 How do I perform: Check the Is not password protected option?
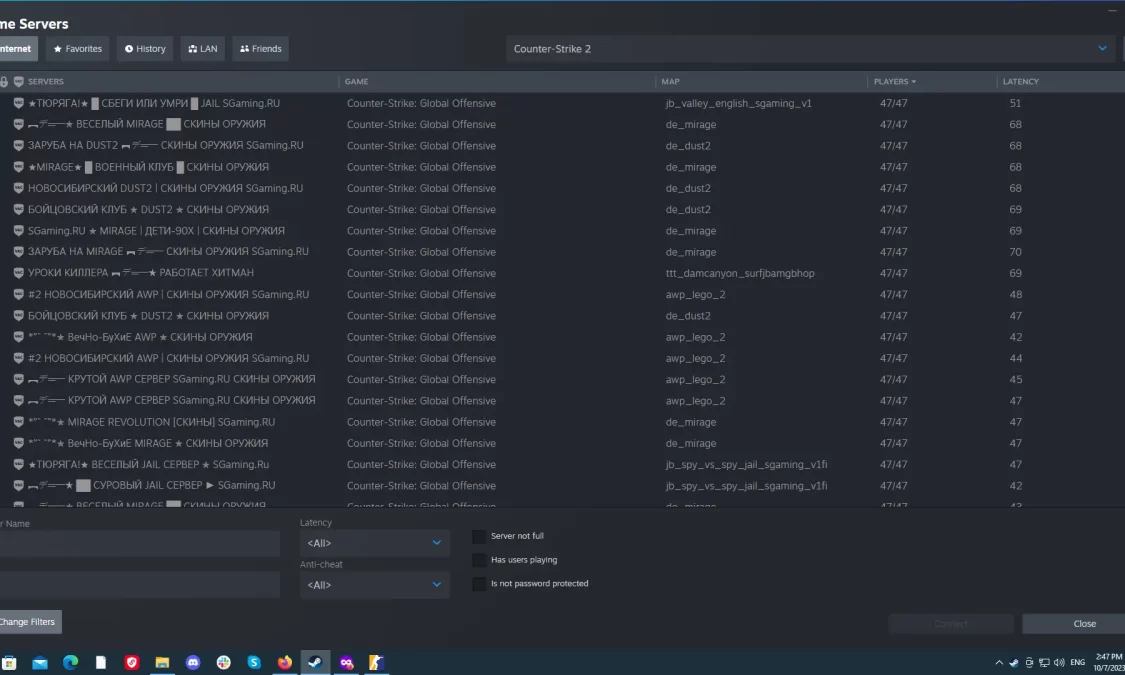tap(479, 584)
